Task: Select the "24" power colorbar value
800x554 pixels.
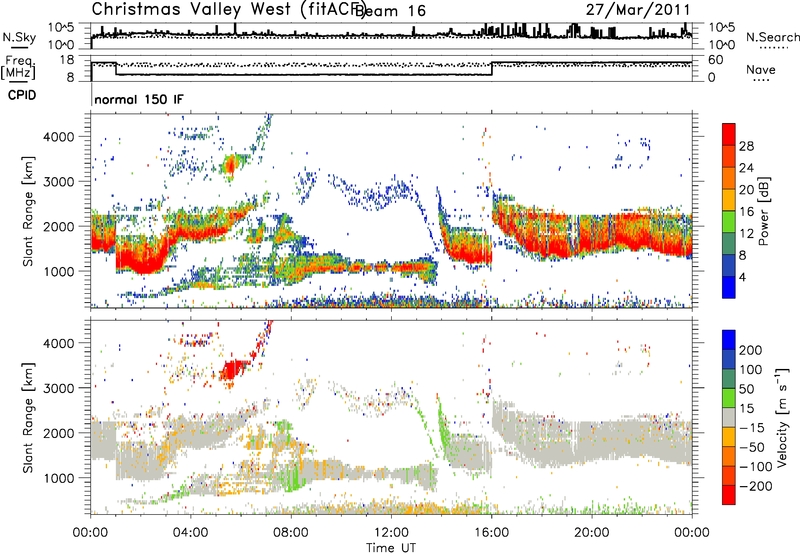Action: pyautogui.click(x=746, y=168)
